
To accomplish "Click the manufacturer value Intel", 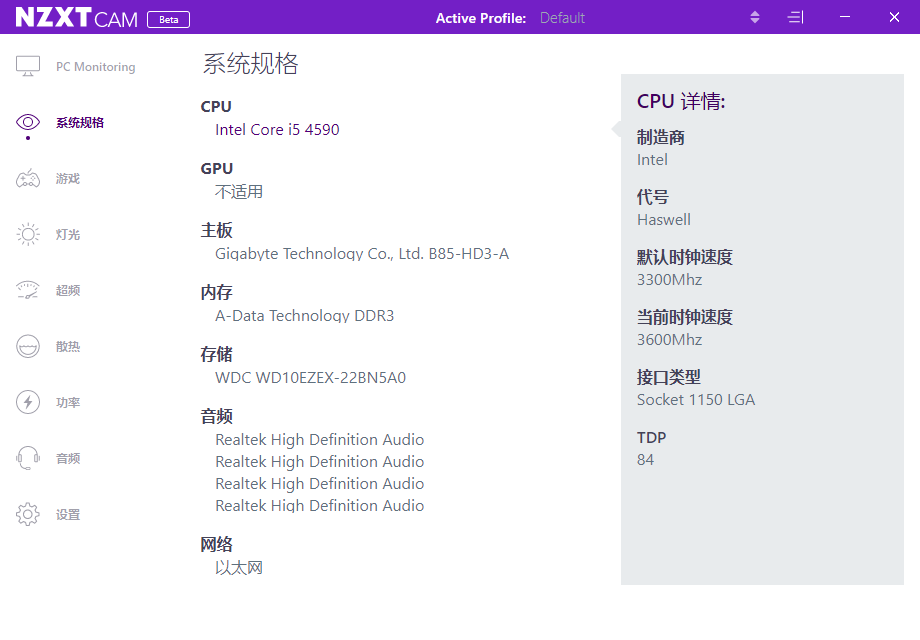I will 652,160.
